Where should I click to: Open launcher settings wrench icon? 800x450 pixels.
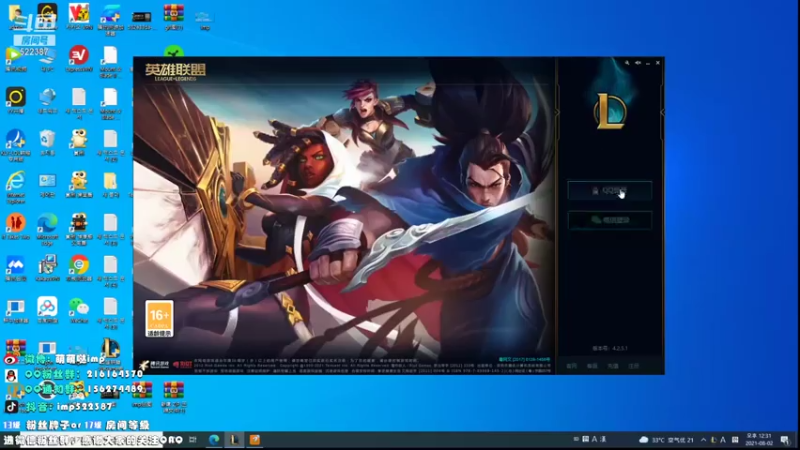click(627, 63)
